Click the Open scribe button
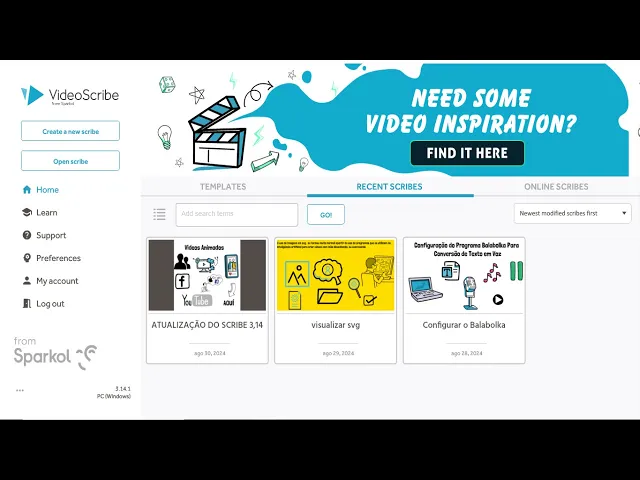640x480 pixels. [70, 161]
